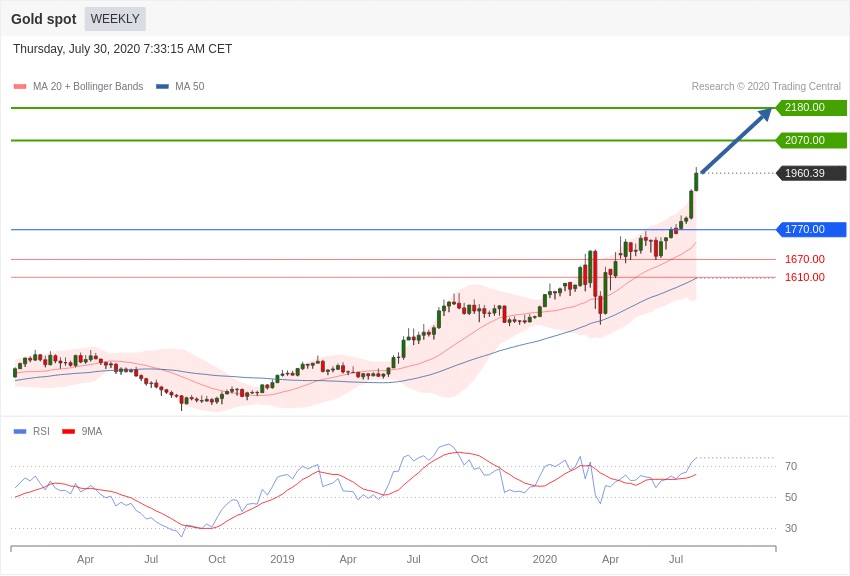The width and height of the screenshot is (850, 576).
Task: Select the MA 50 legend label
Action: (x=190, y=86)
